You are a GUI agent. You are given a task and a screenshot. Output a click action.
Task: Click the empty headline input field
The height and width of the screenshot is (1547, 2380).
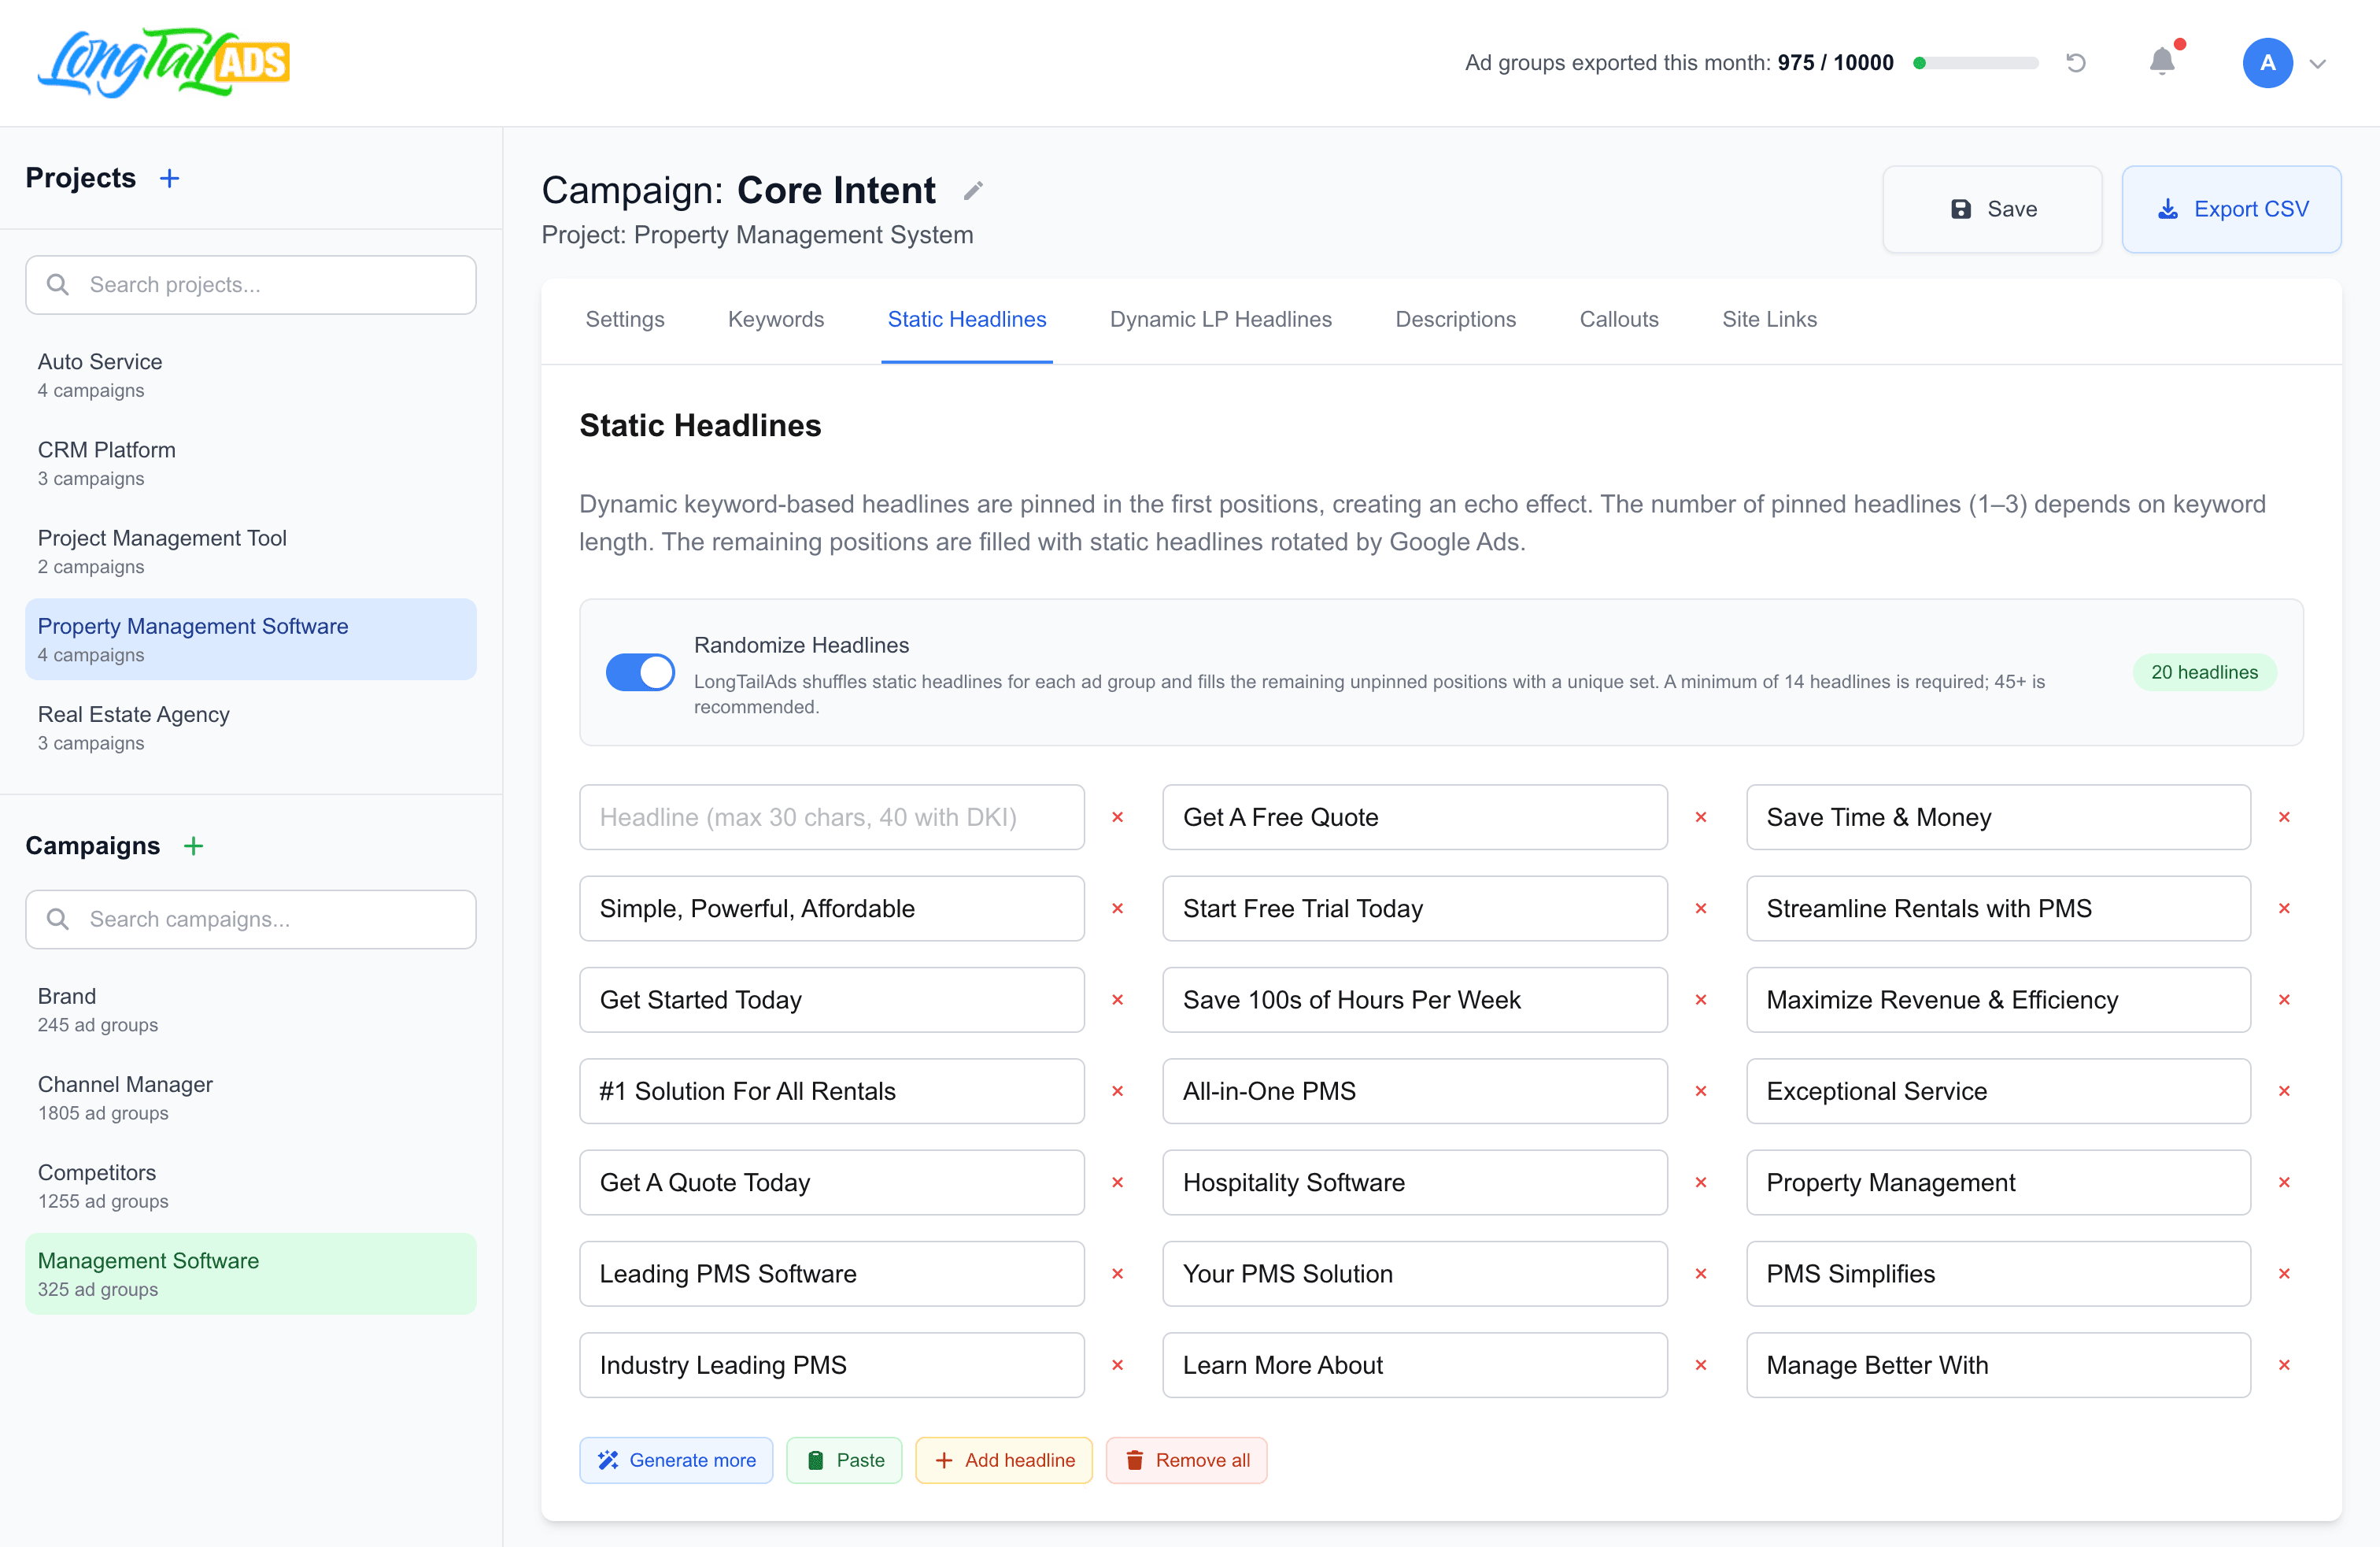[832, 817]
